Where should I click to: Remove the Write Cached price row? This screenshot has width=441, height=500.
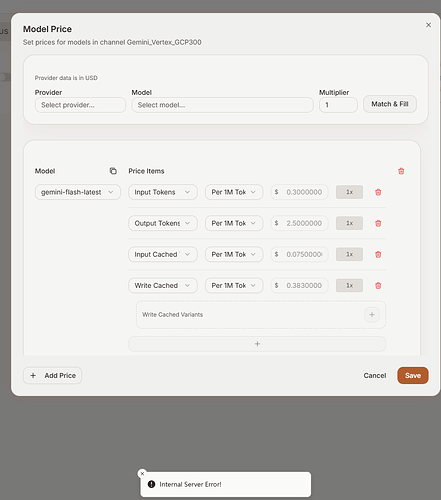(378, 286)
